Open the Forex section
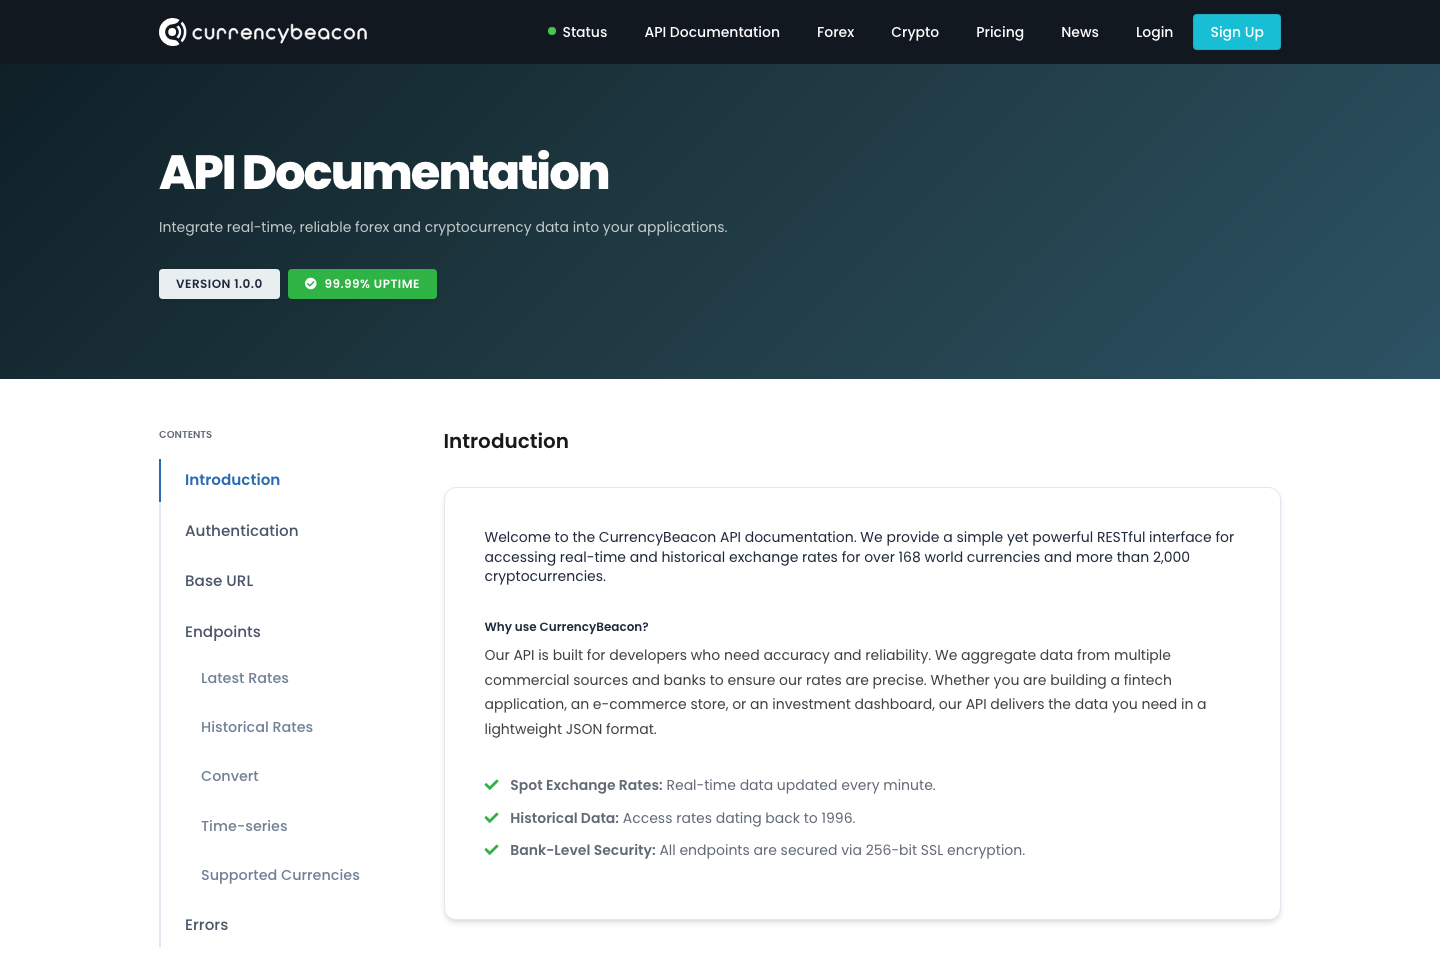Image resolution: width=1440 pixels, height=960 pixels. (835, 31)
